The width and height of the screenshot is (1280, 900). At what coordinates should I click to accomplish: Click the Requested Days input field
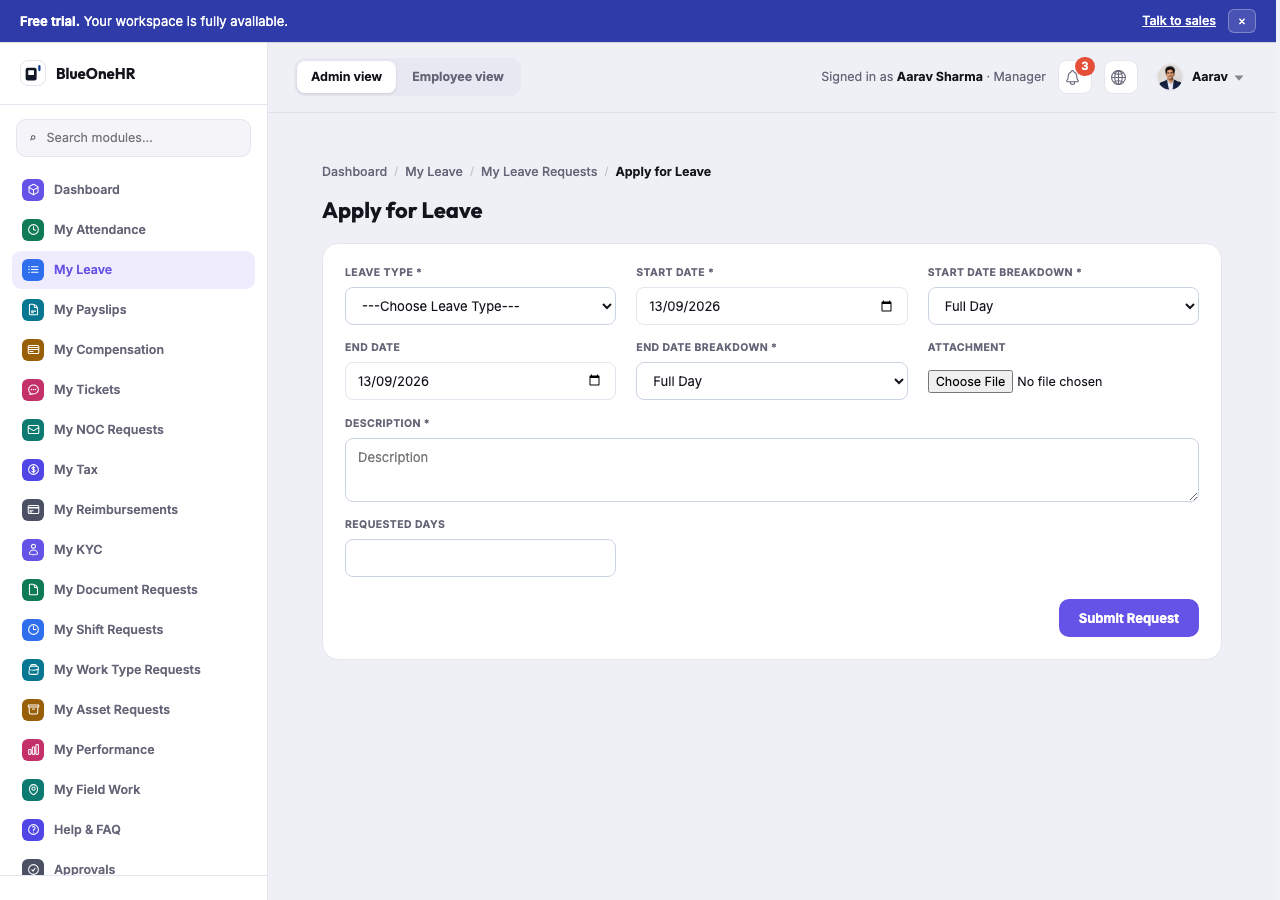click(x=480, y=558)
